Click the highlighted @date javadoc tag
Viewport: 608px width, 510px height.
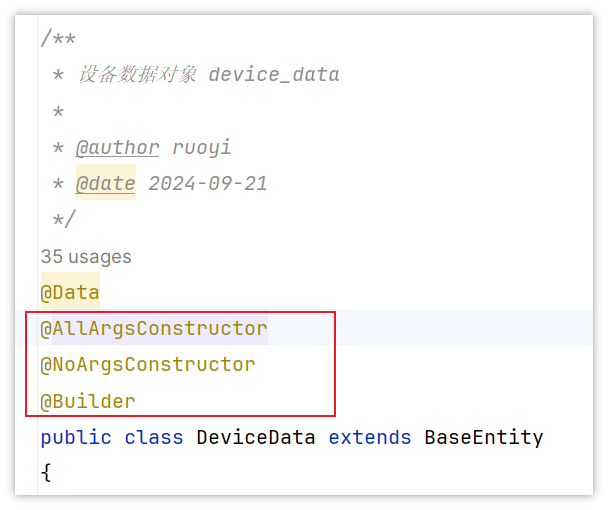[105, 183]
